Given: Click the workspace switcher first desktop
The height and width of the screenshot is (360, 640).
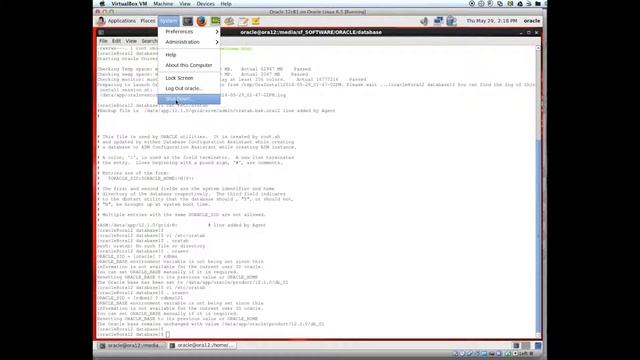Looking at the screenshot, I should [x=516, y=346].
